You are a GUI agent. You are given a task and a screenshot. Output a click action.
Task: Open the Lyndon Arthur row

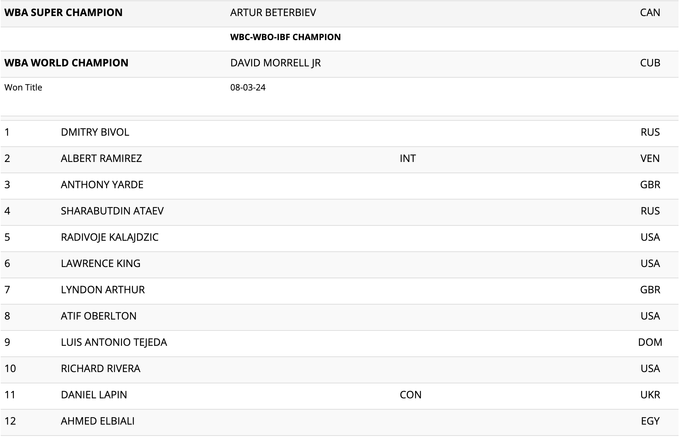pos(103,290)
